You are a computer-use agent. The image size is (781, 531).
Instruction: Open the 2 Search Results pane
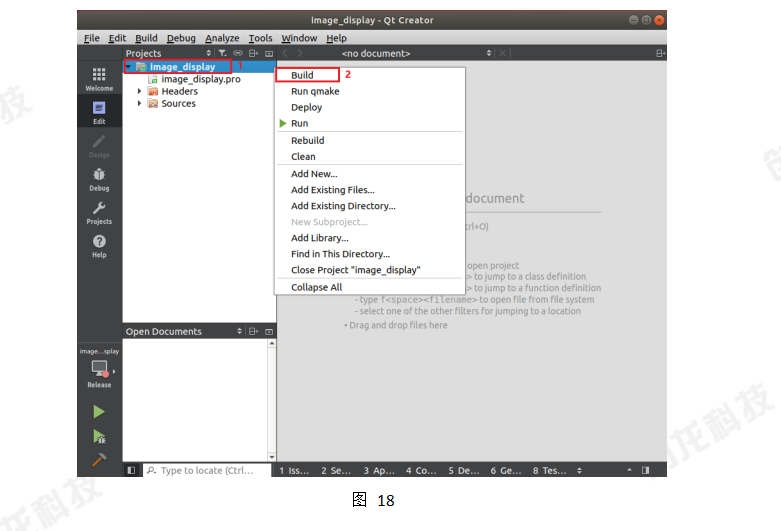(x=336, y=470)
